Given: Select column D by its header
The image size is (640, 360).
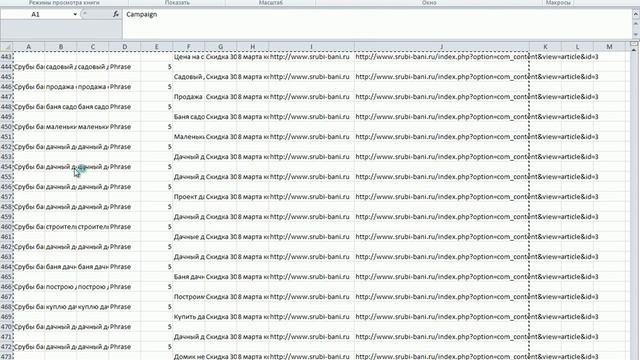Looking at the screenshot, I should (x=124, y=47).
